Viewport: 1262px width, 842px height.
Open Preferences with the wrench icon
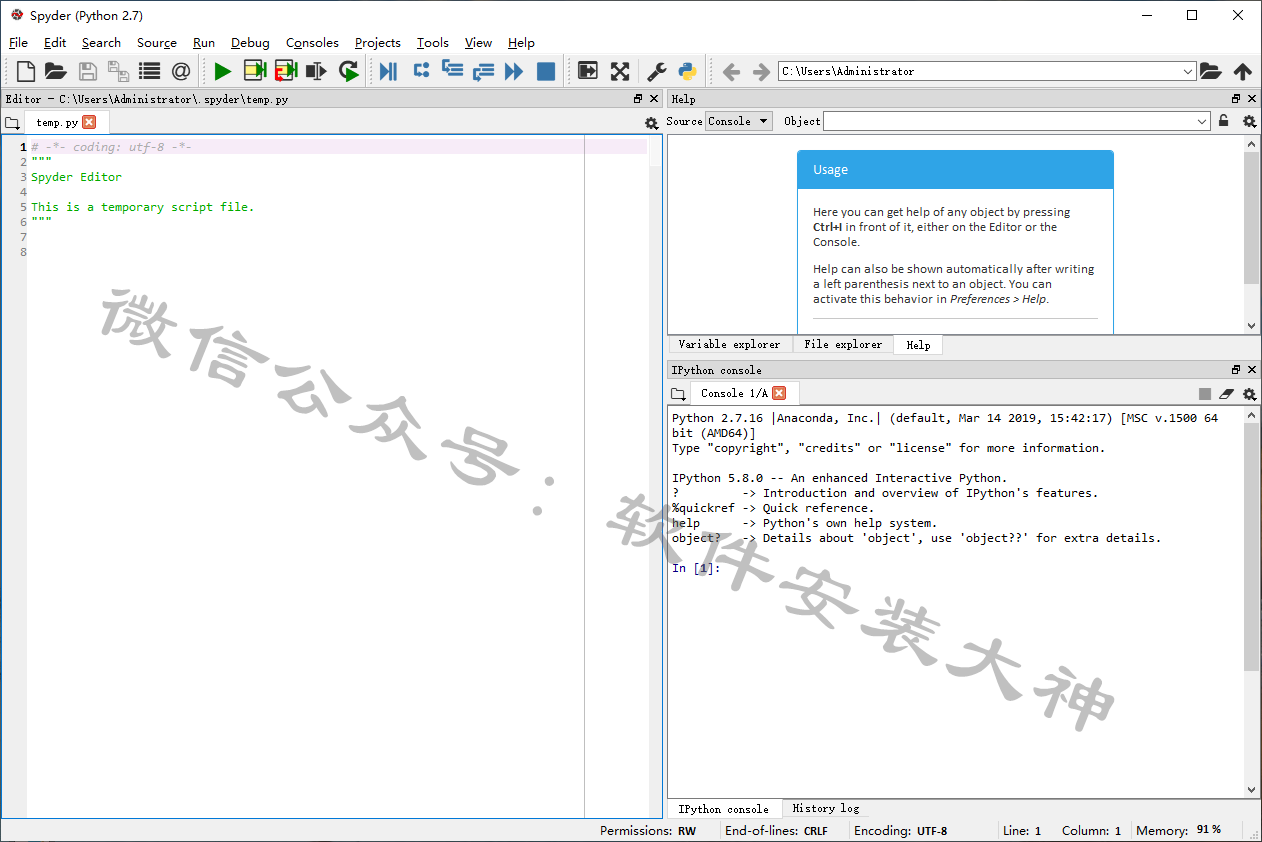click(657, 71)
